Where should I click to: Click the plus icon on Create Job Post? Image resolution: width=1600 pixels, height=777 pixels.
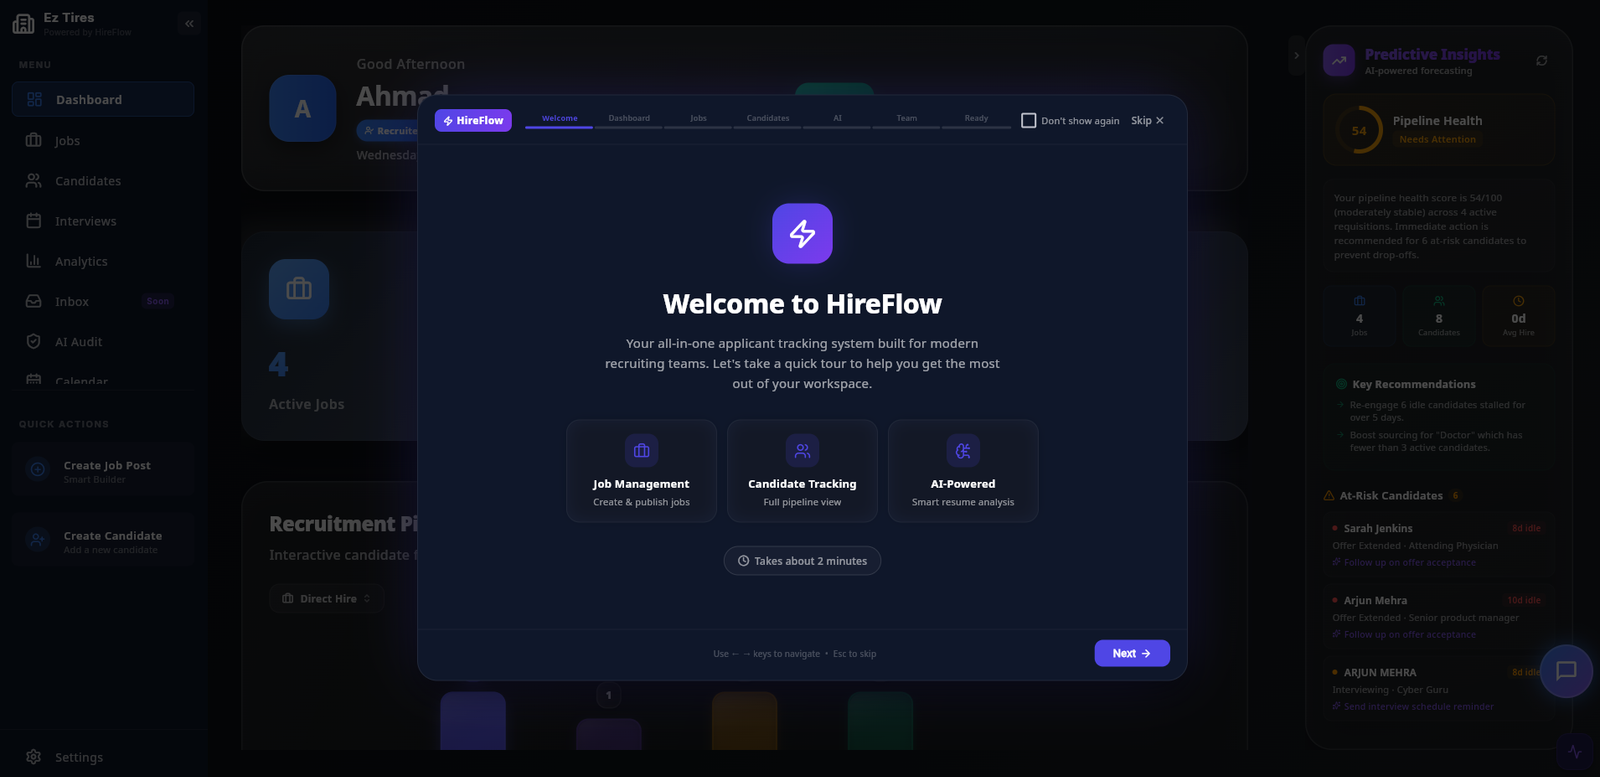click(37, 469)
